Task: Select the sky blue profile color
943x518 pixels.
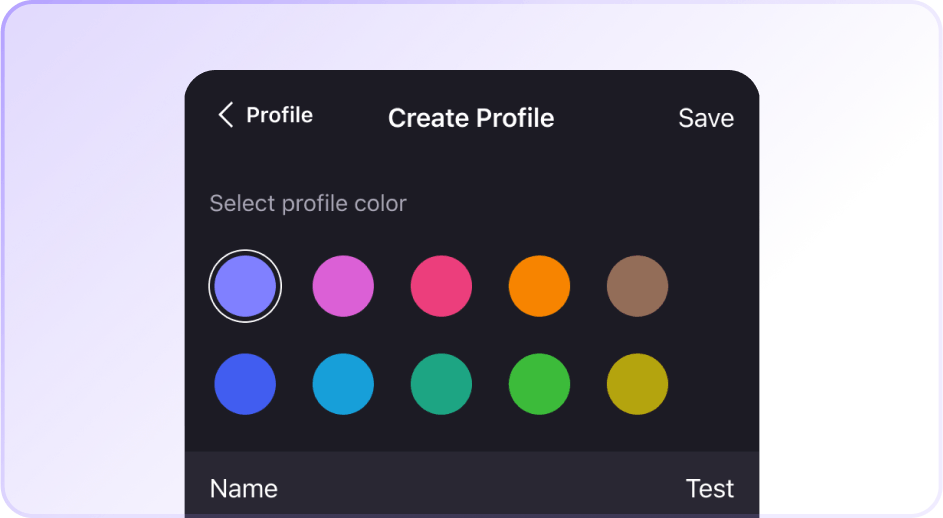Action: point(343,384)
